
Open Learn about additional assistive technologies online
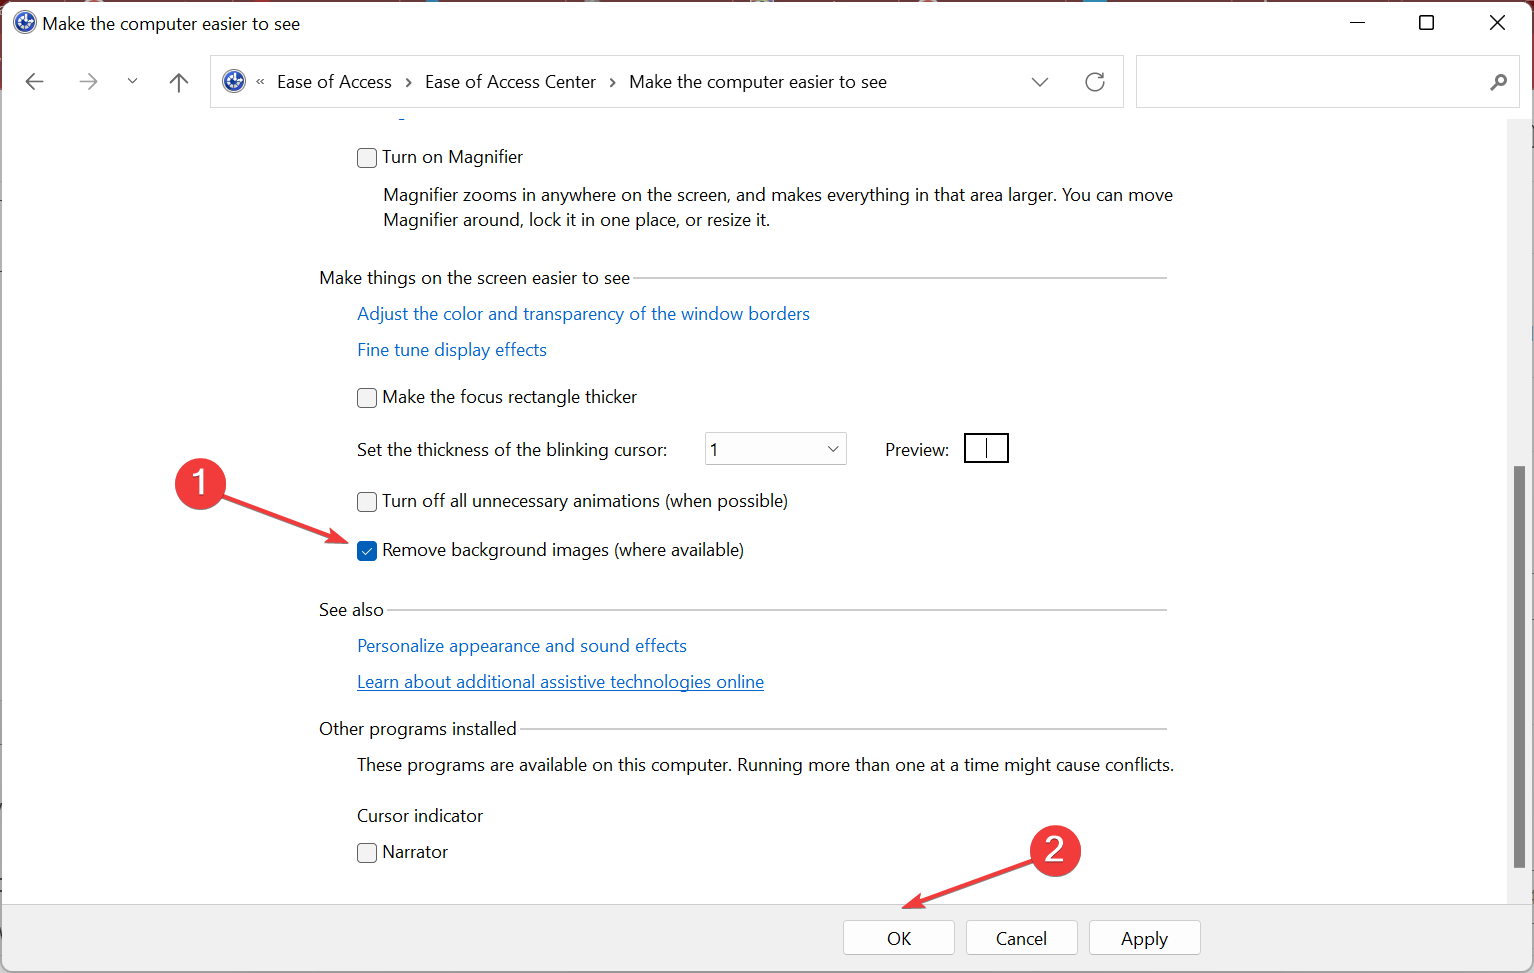click(x=560, y=682)
